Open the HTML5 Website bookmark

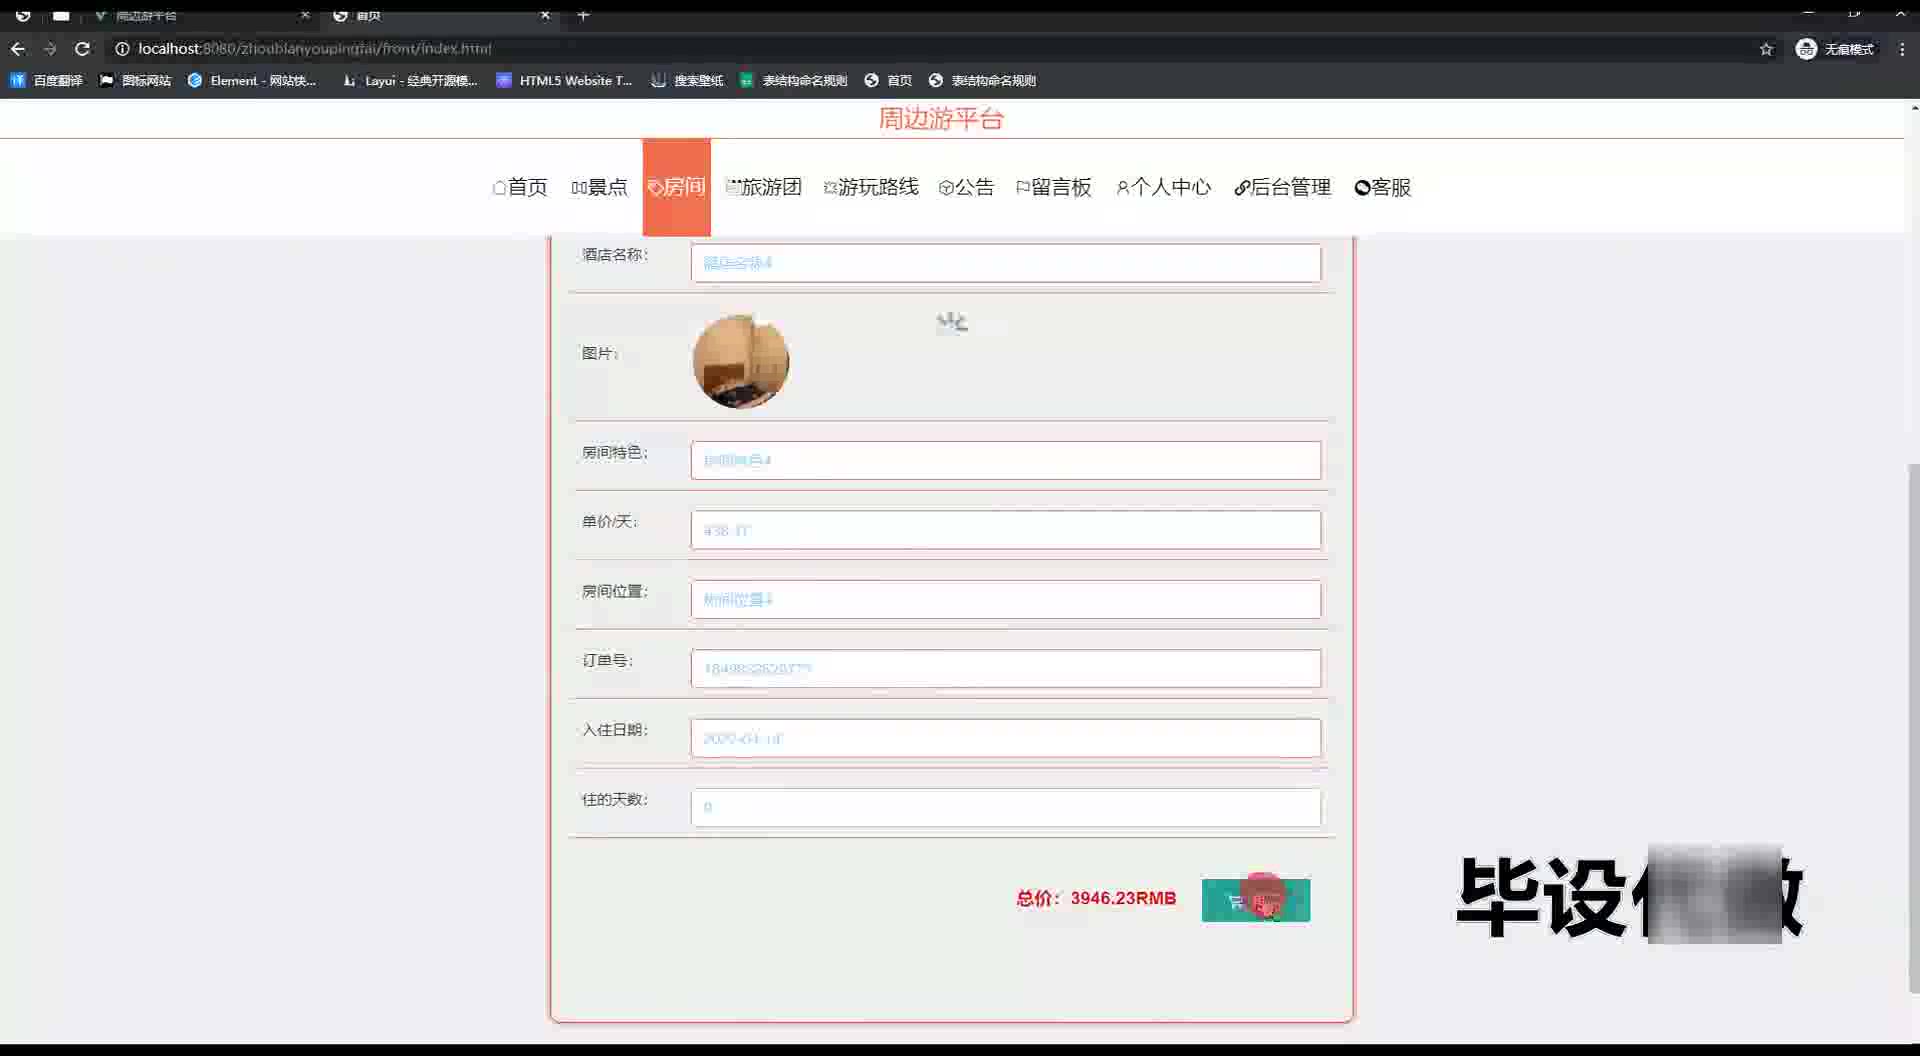pos(565,80)
